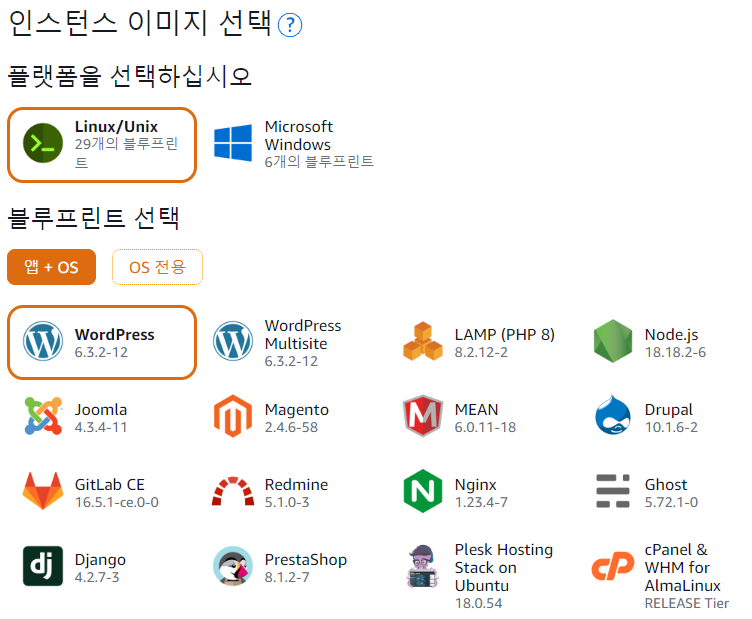This screenshot has width=752, height=619.
Task: Select the Drupal drop icon
Action: pos(613,415)
